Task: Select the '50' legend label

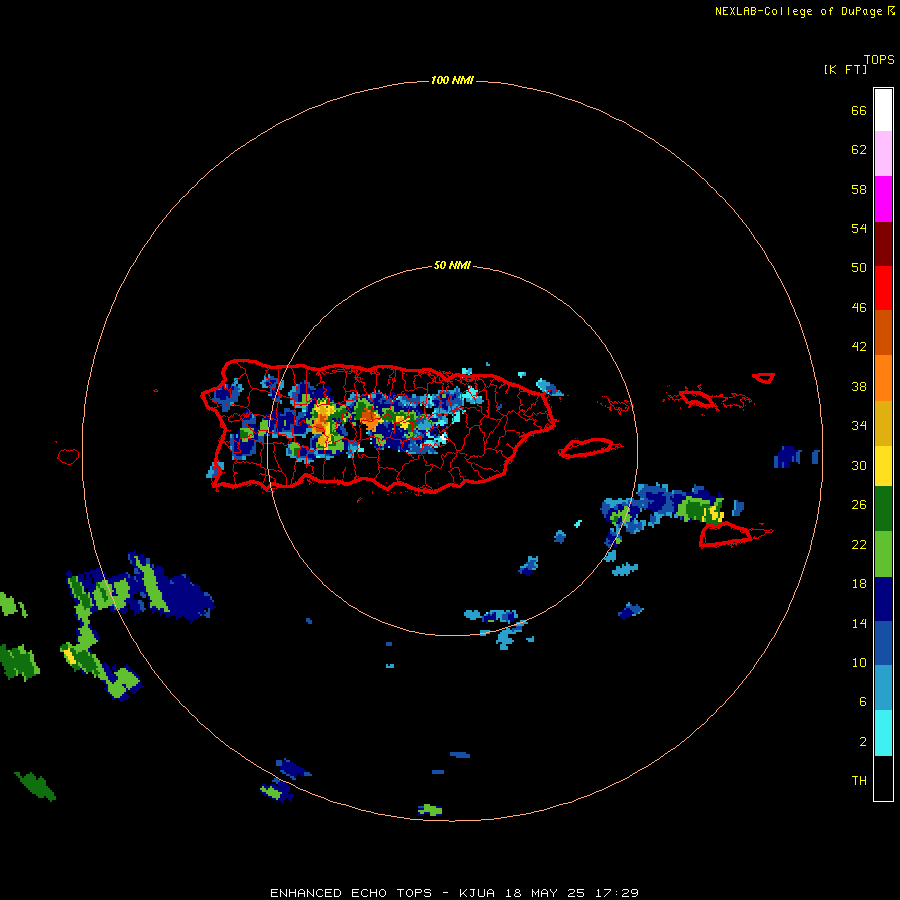Action: pyautogui.click(x=859, y=267)
